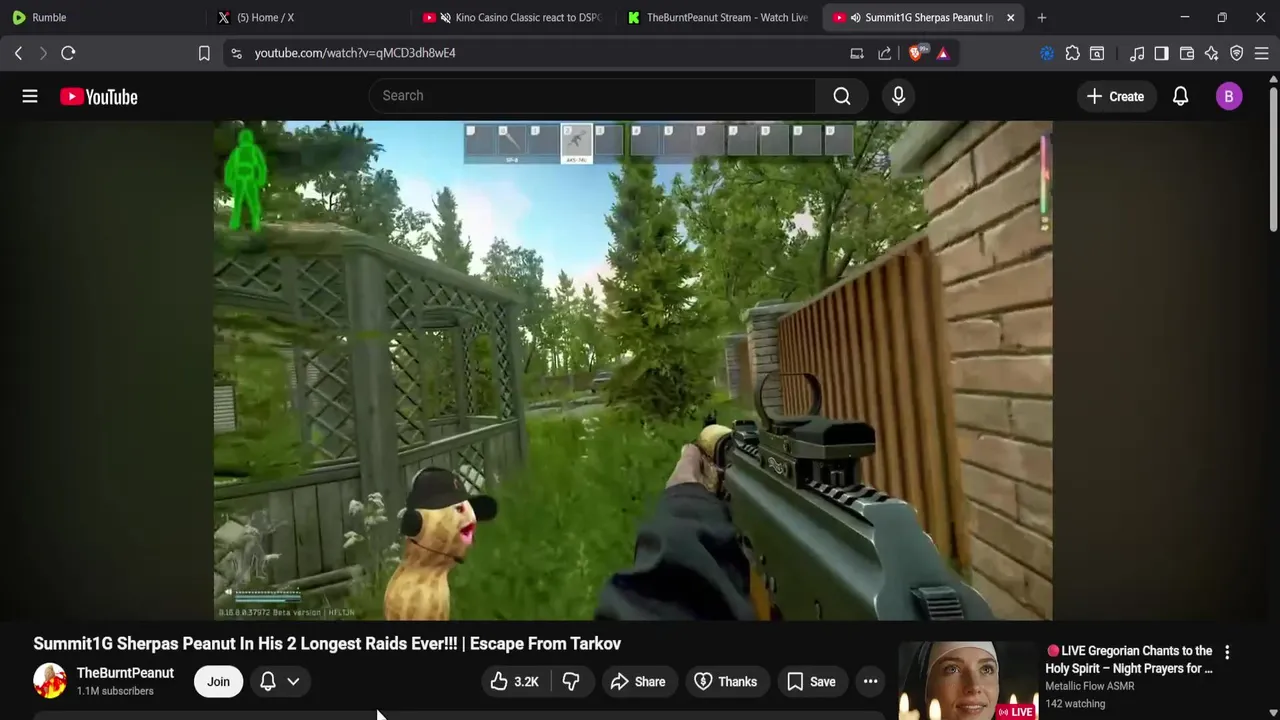This screenshot has width=1280, height=720.
Task: Click the '1.1M subscribers' text
Action: pyautogui.click(x=115, y=691)
